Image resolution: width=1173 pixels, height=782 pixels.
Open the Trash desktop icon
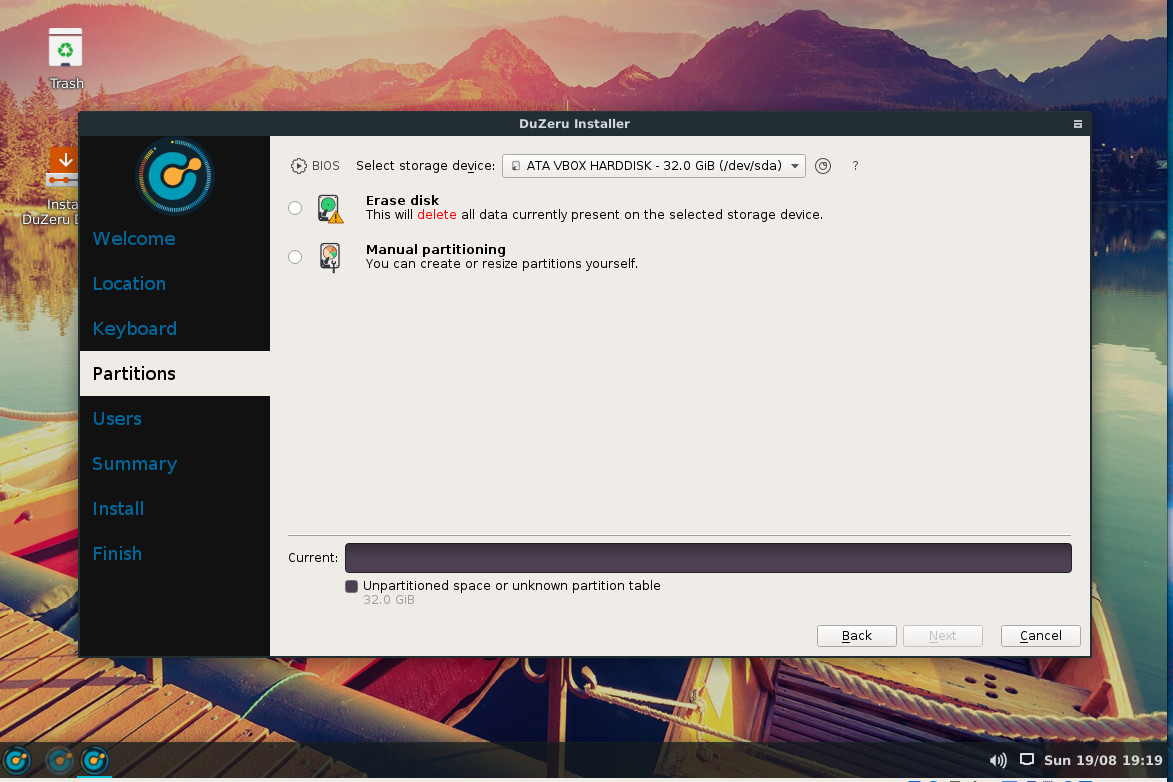point(66,58)
